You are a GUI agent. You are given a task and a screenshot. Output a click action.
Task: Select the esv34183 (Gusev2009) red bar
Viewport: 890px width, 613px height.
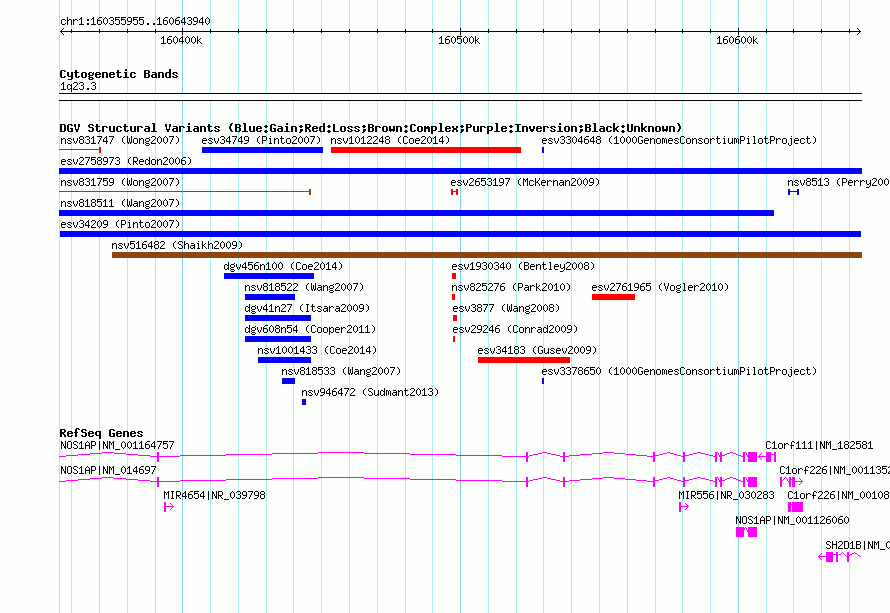coord(524,360)
